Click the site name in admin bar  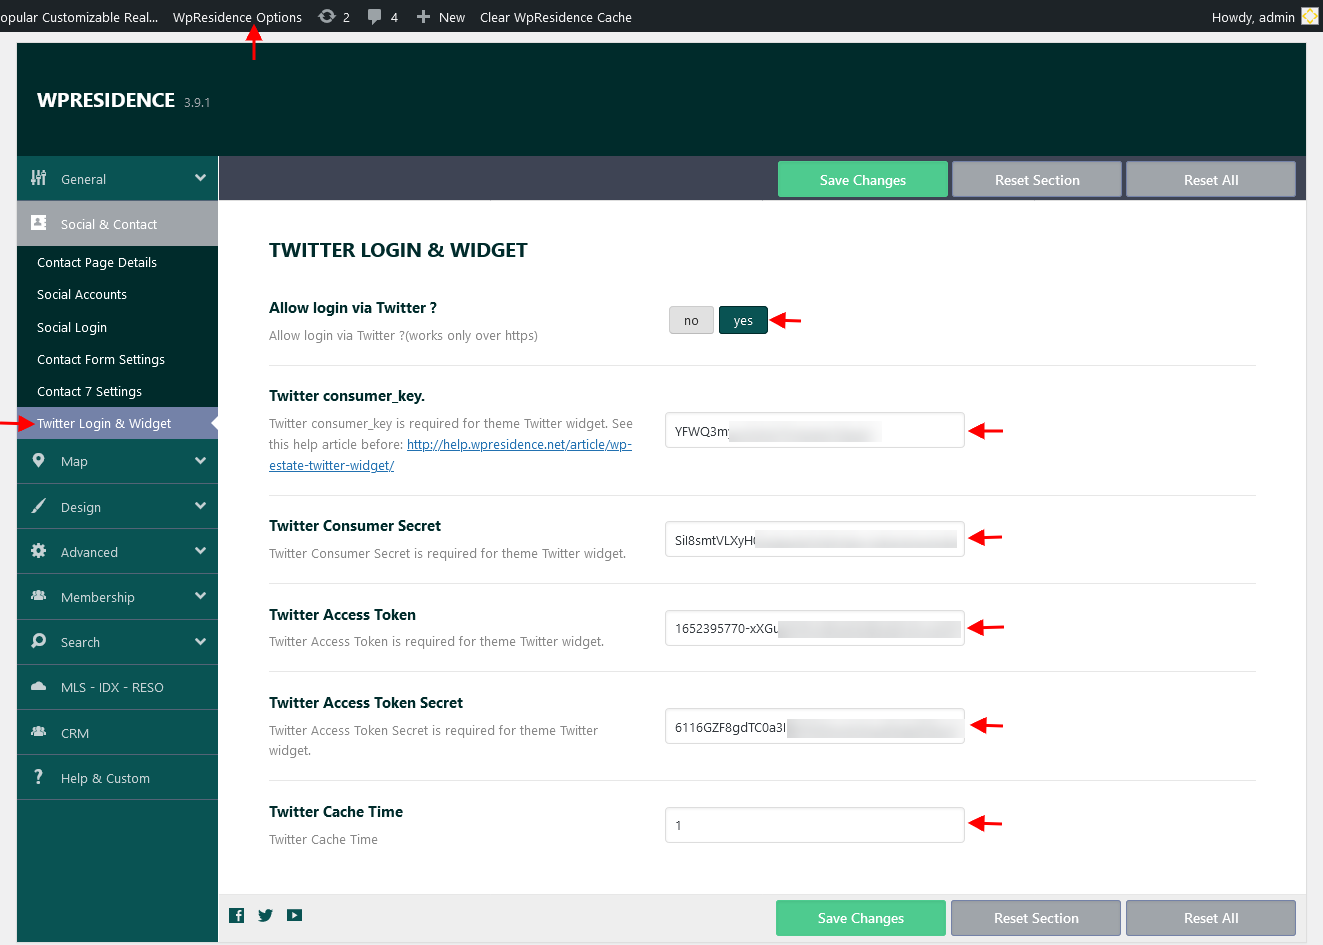coord(79,17)
